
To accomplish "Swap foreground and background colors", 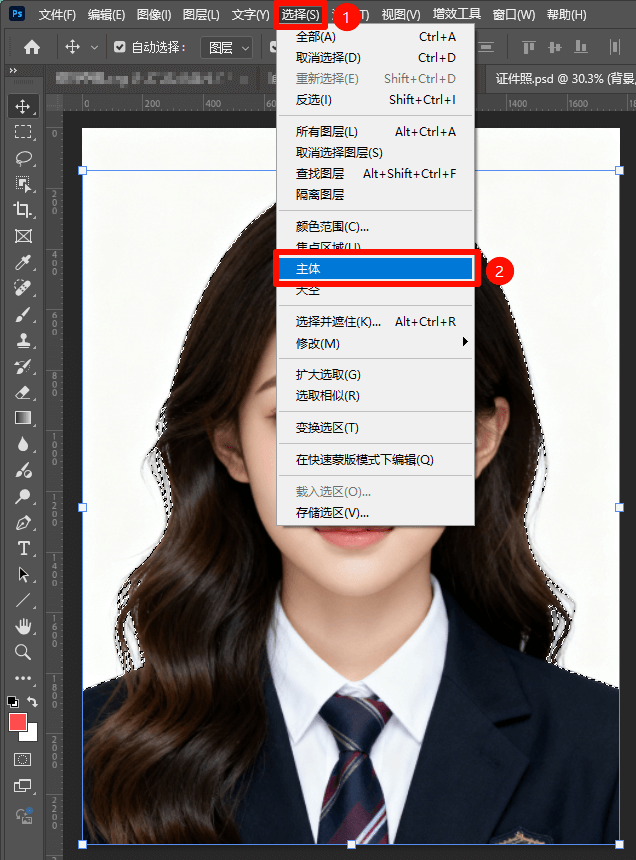I will pyautogui.click(x=33, y=702).
